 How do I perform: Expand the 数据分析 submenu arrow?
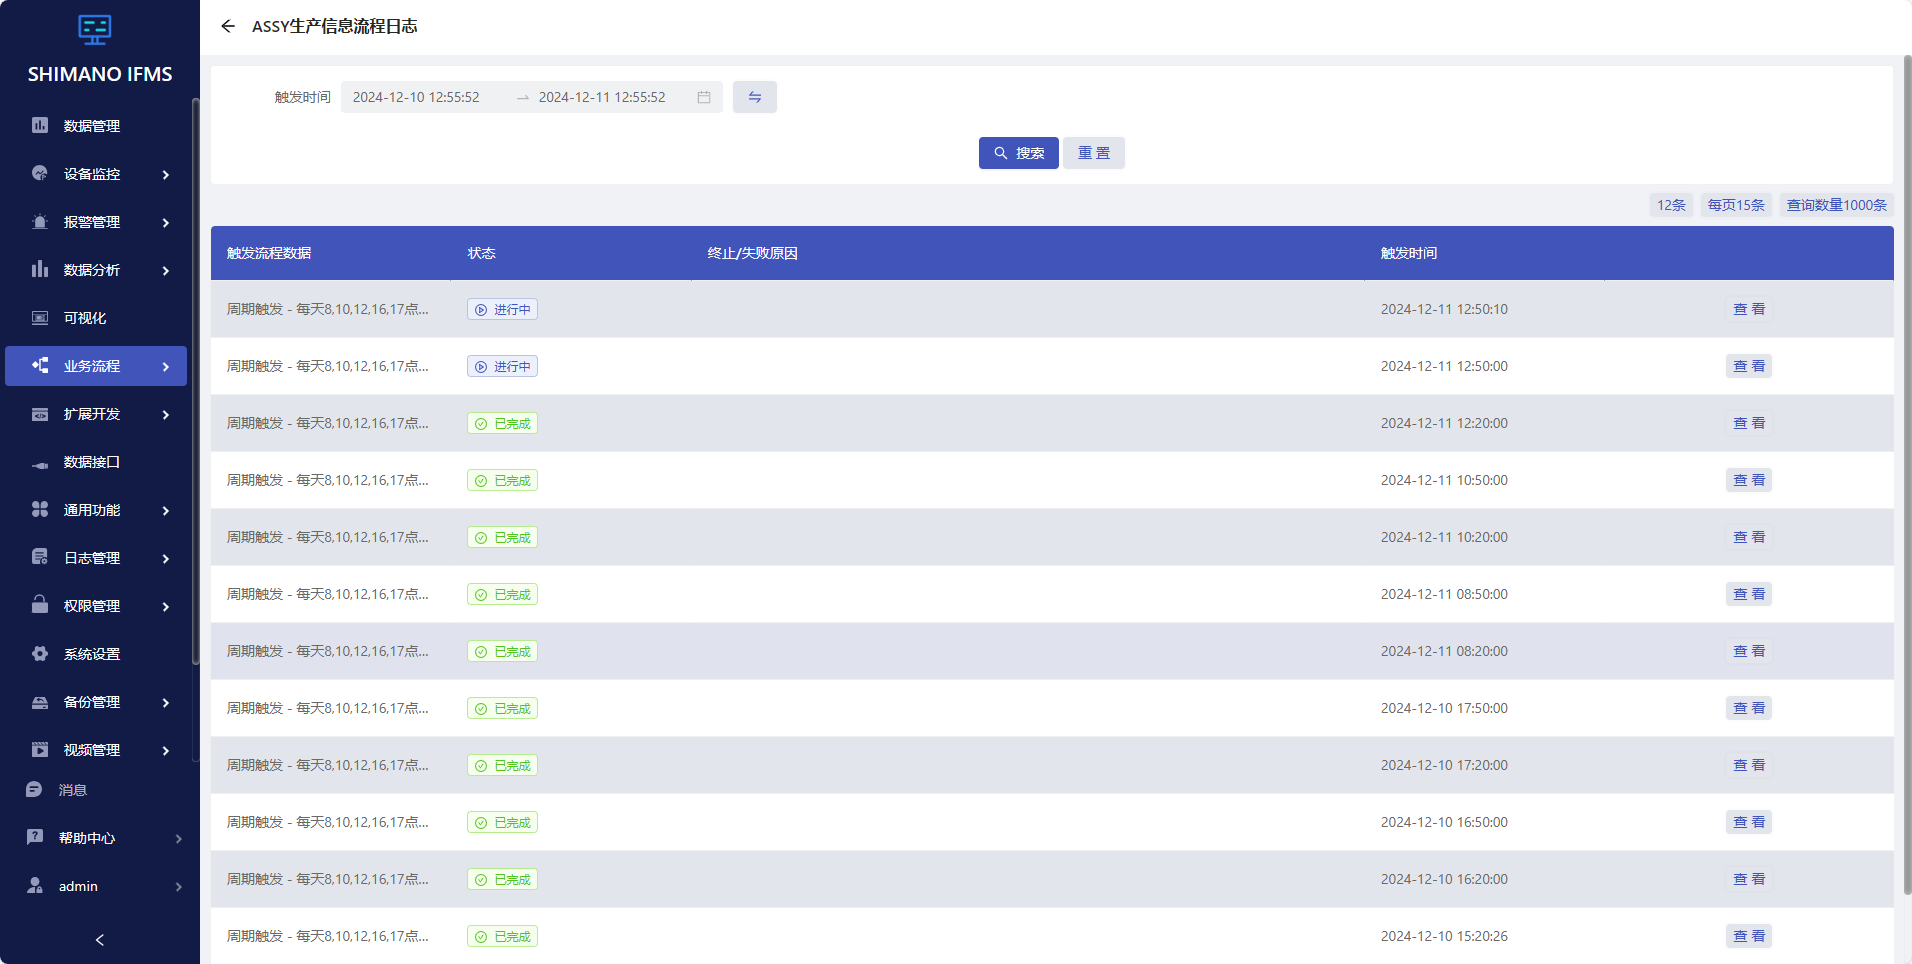coord(166,270)
